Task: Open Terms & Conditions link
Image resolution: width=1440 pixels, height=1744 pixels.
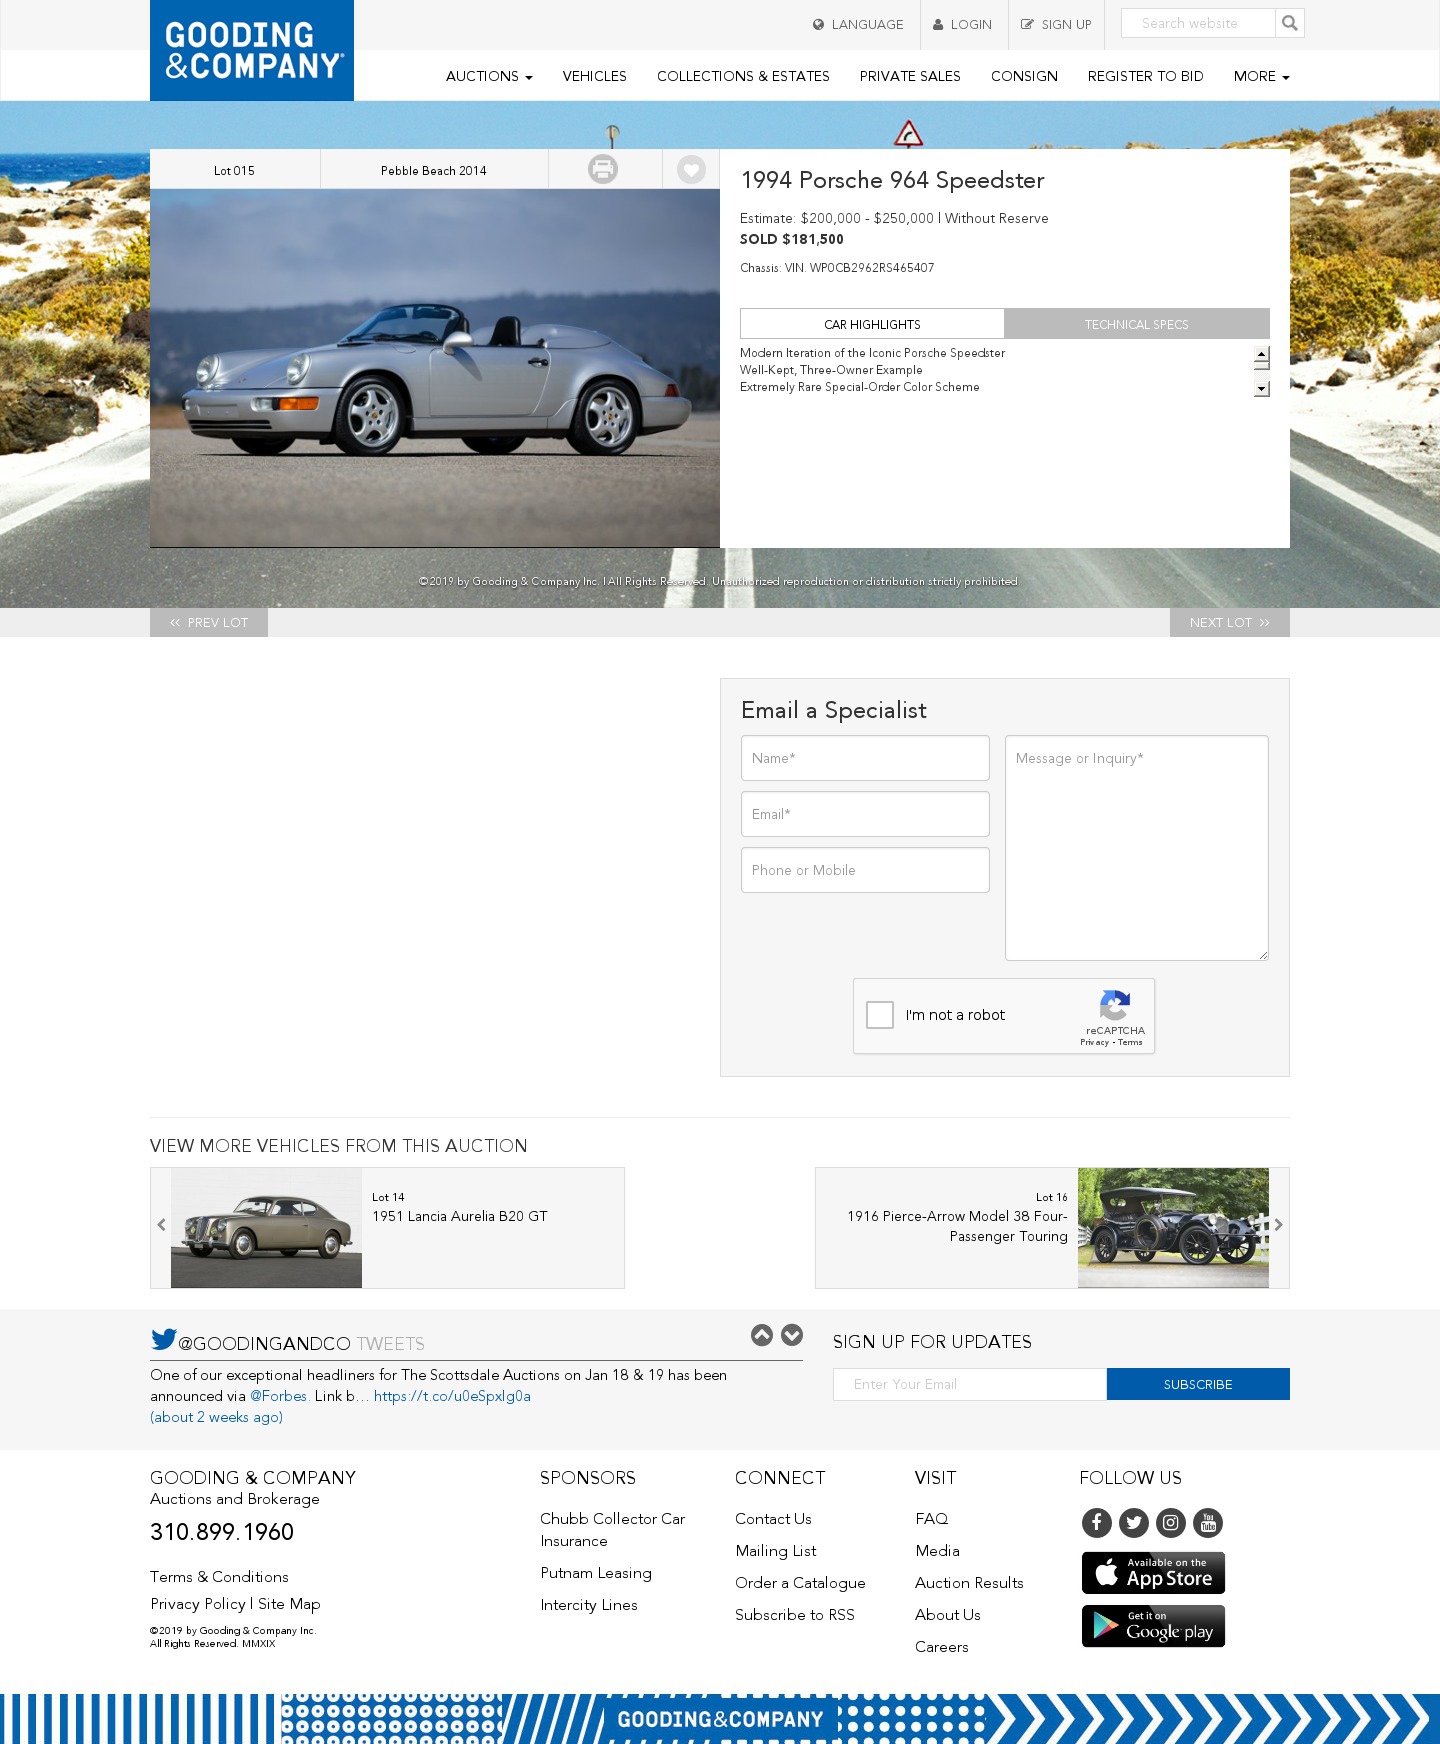Action: [x=219, y=1577]
